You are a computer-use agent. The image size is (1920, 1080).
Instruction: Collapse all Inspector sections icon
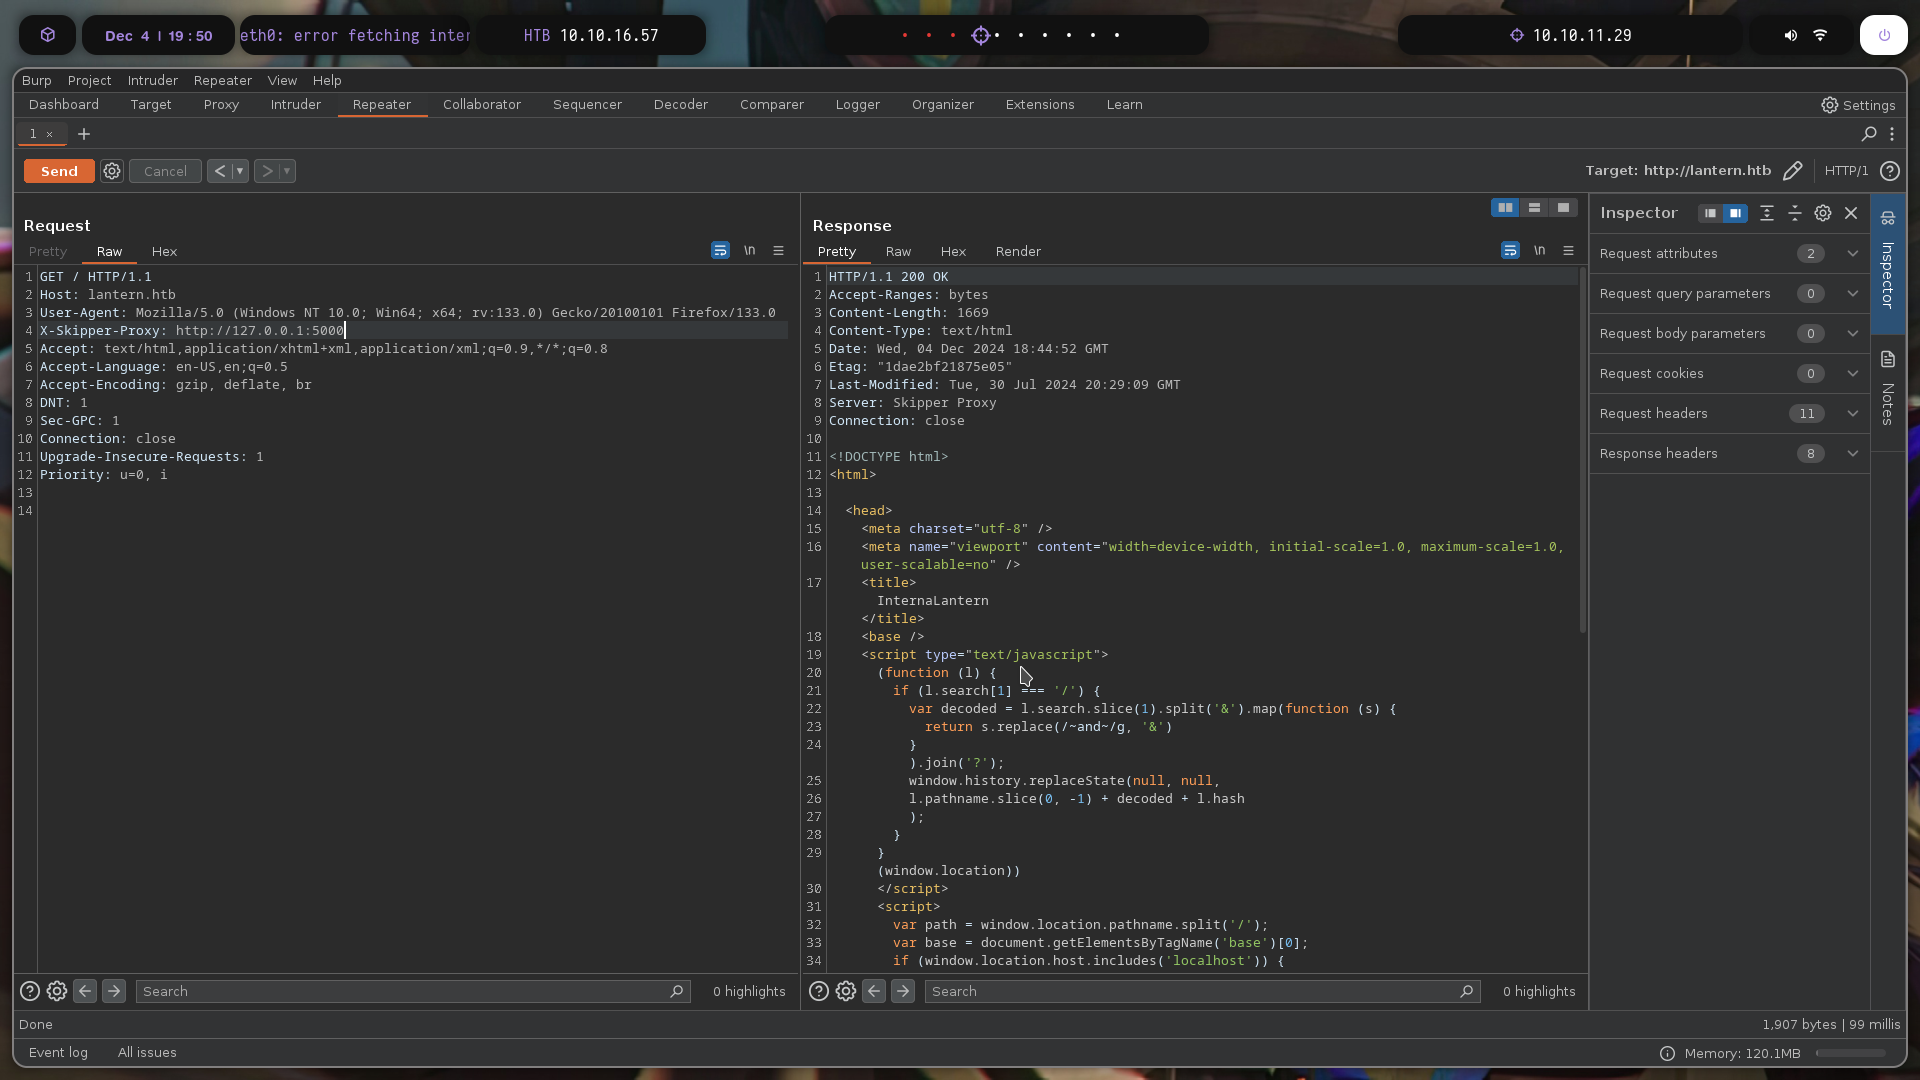click(1795, 213)
